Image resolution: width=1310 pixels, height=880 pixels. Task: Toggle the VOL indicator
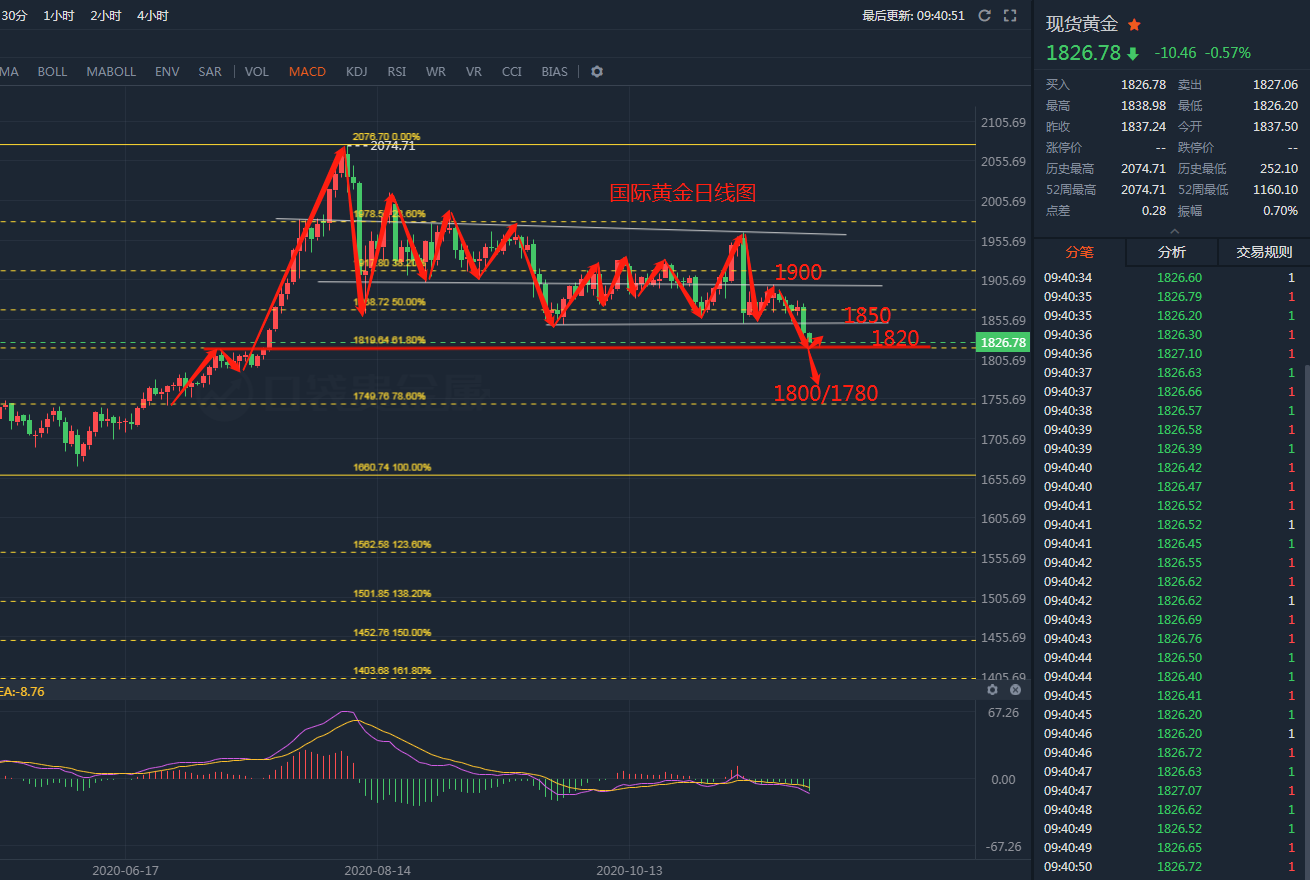pyautogui.click(x=257, y=72)
